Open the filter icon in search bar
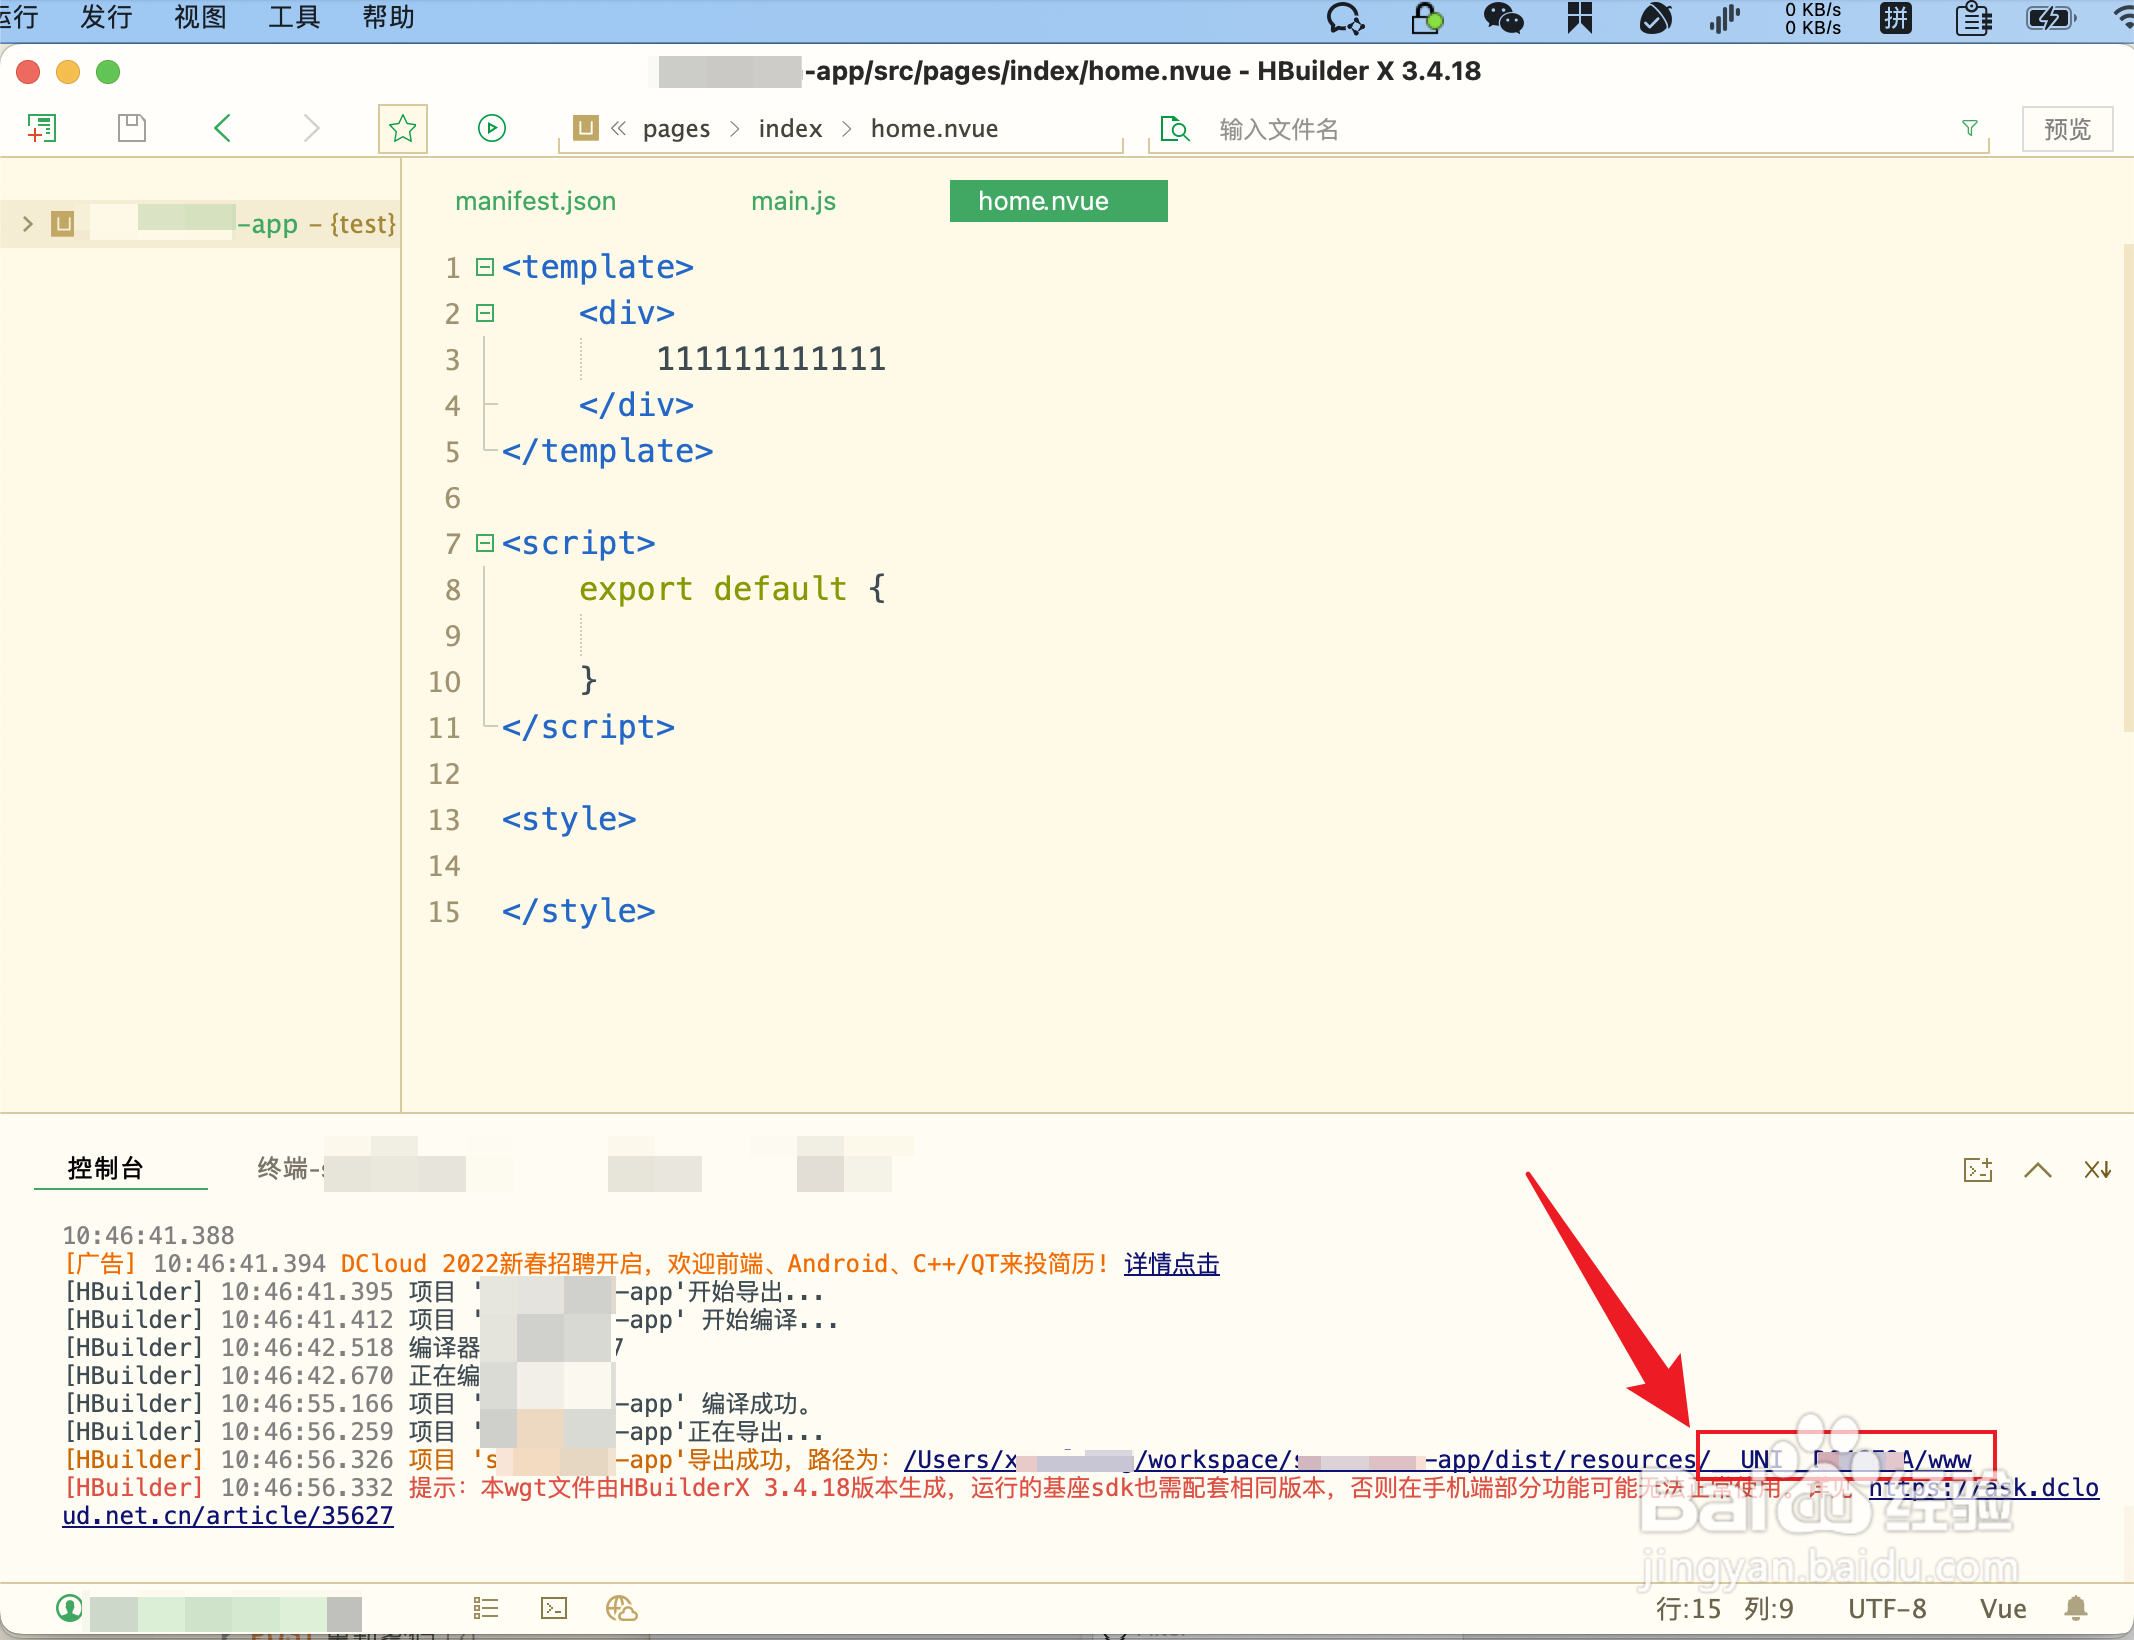The height and width of the screenshot is (1640, 2134). [x=1970, y=128]
